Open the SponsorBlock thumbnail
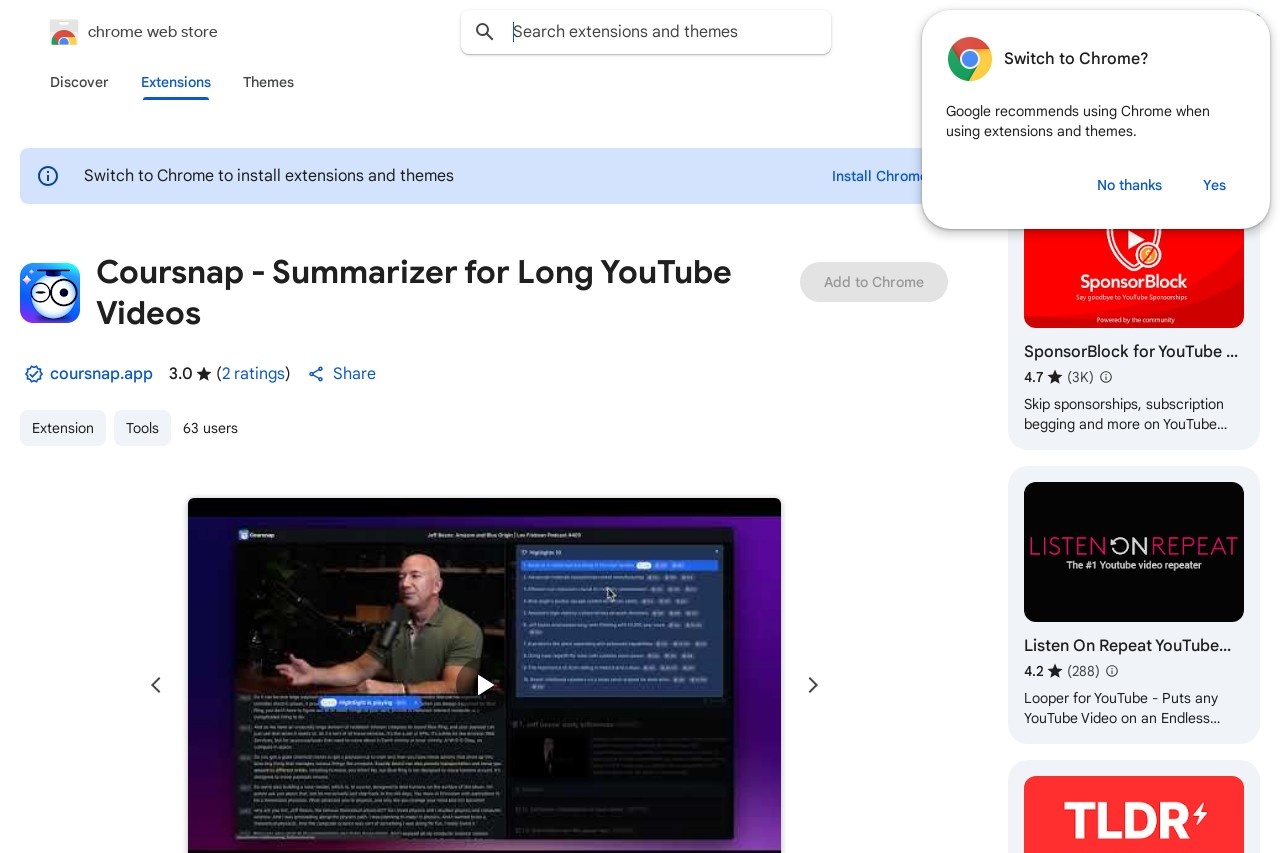Viewport: 1280px width, 853px height. click(x=1134, y=277)
